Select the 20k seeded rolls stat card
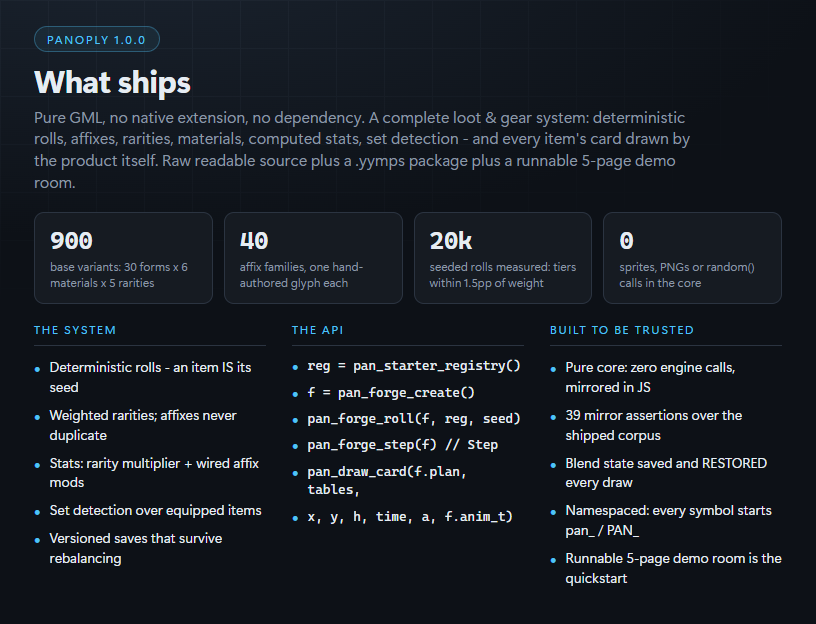816x624 pixels. point(503,258)
